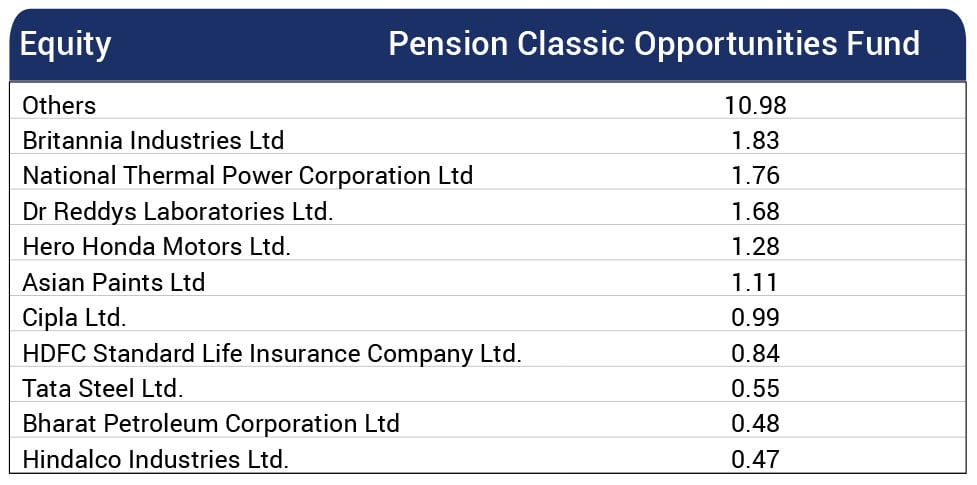Click the 1.76 value cell
The height and width of the screenshot is (485, 977).
[755, 176]
